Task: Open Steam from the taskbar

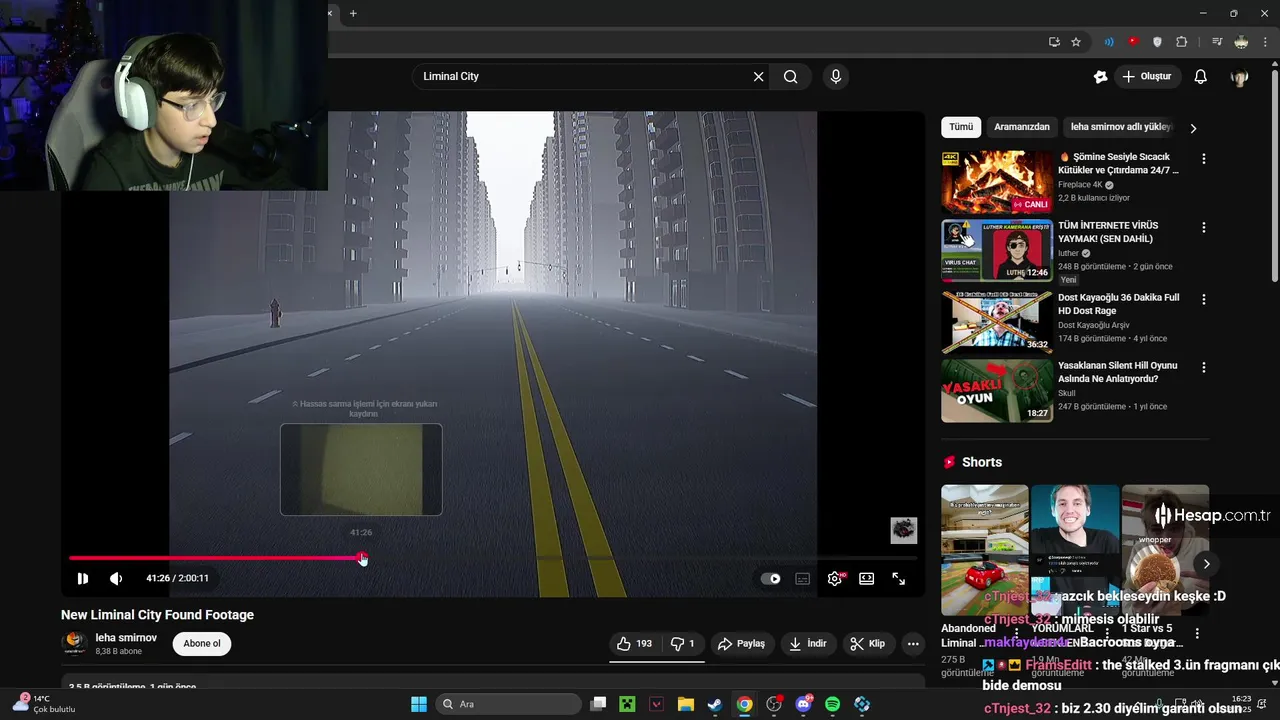Action: click(715, 704)
